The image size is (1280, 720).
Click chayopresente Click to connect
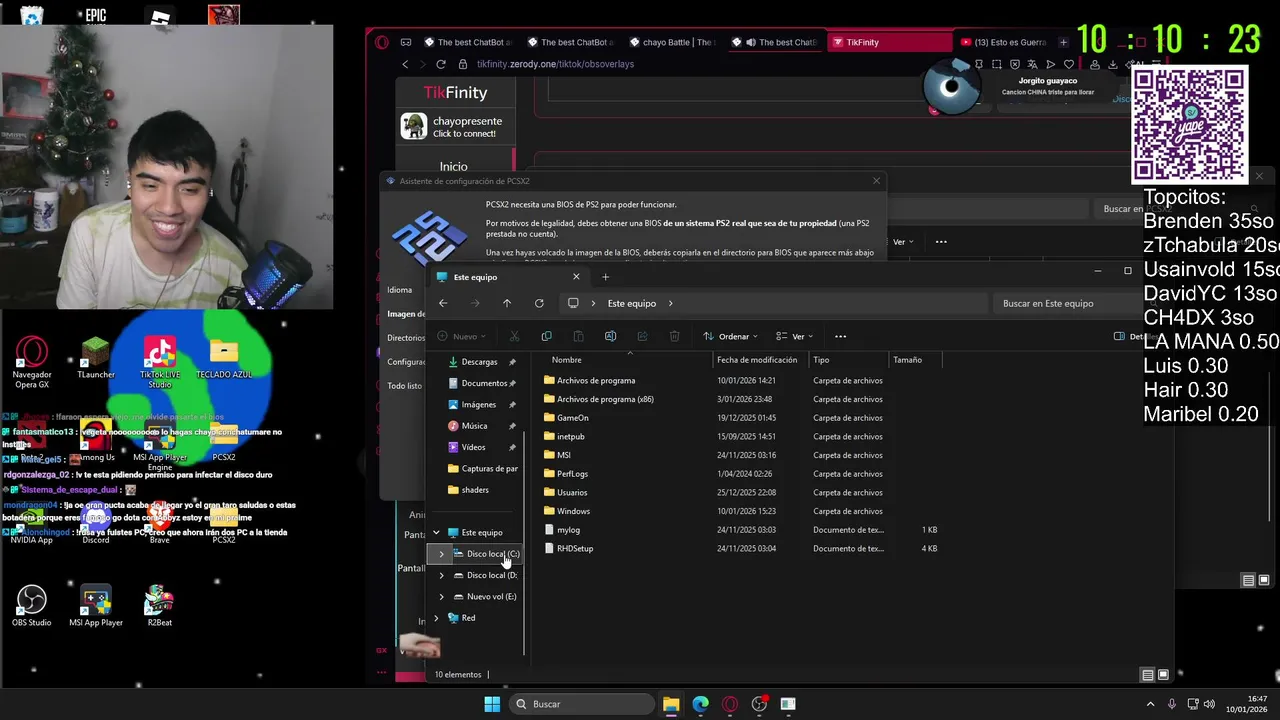(455, 126)
